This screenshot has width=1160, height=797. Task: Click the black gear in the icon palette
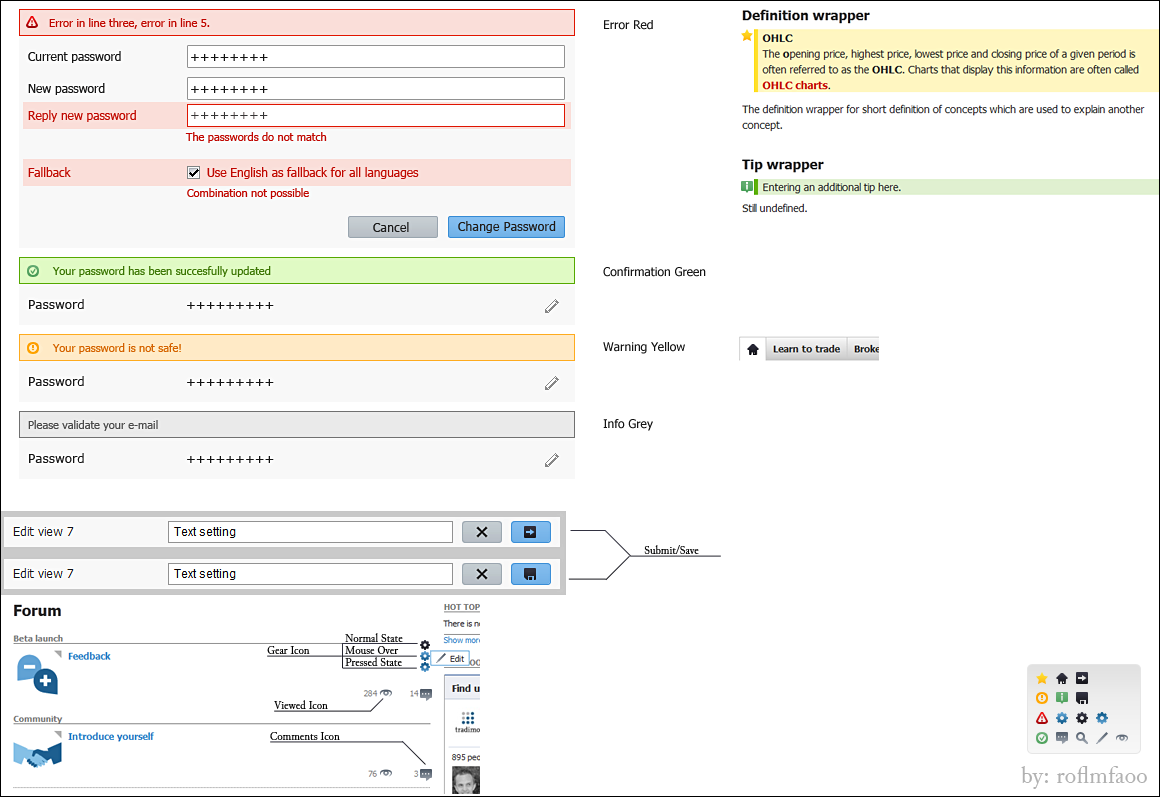(x=1082, y=718)
